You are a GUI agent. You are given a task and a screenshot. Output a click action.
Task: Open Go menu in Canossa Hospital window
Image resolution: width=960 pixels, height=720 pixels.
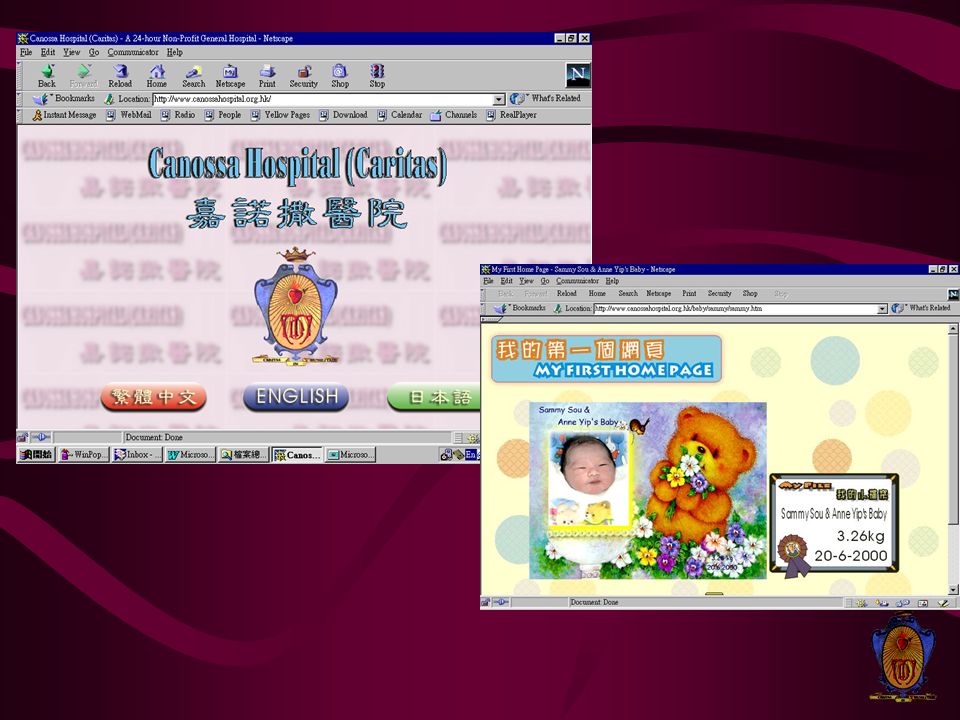(x=94, y=52)
